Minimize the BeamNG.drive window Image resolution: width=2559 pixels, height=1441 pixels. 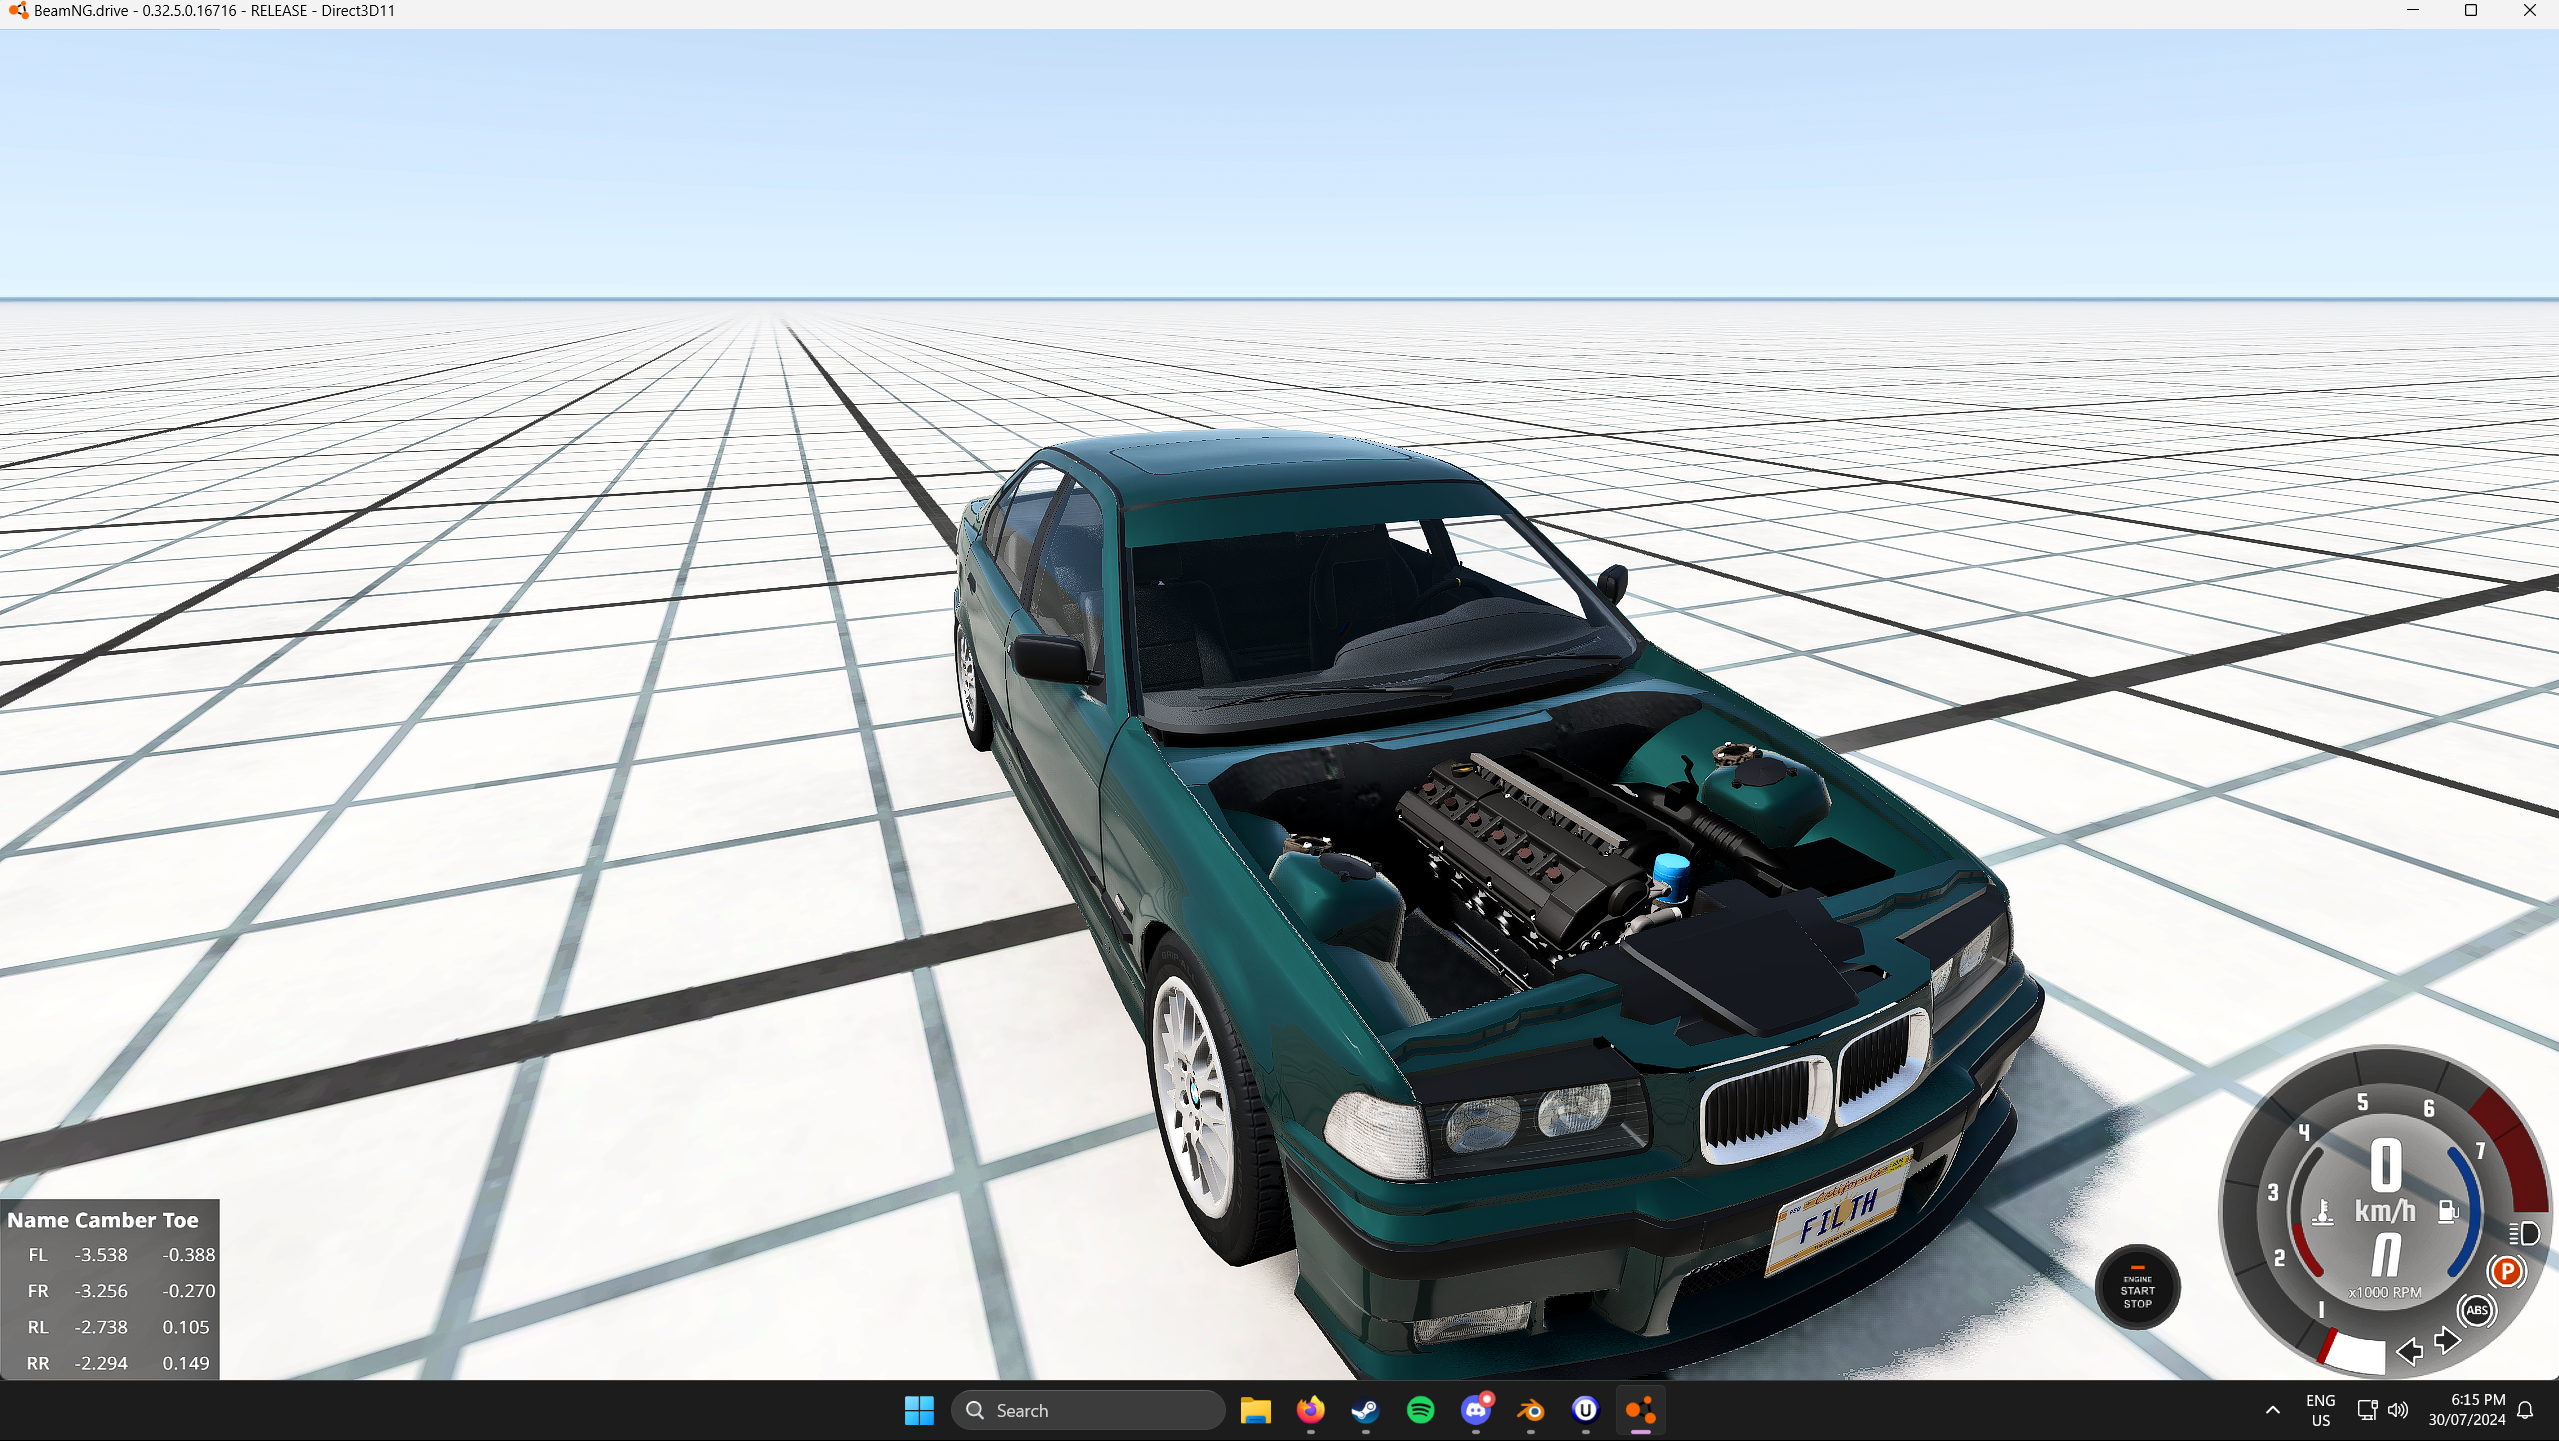click(x=2412, y=11)
